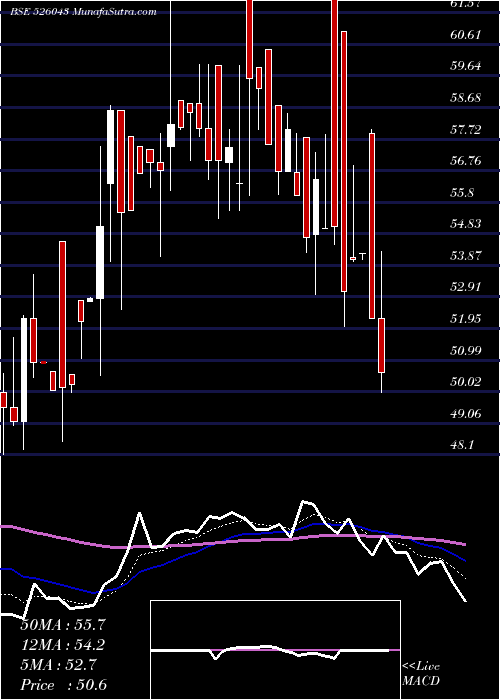Click the 57.72 price axis label
Image resolution: width=500 pixels, height=700 pixels.
(466, 130)
